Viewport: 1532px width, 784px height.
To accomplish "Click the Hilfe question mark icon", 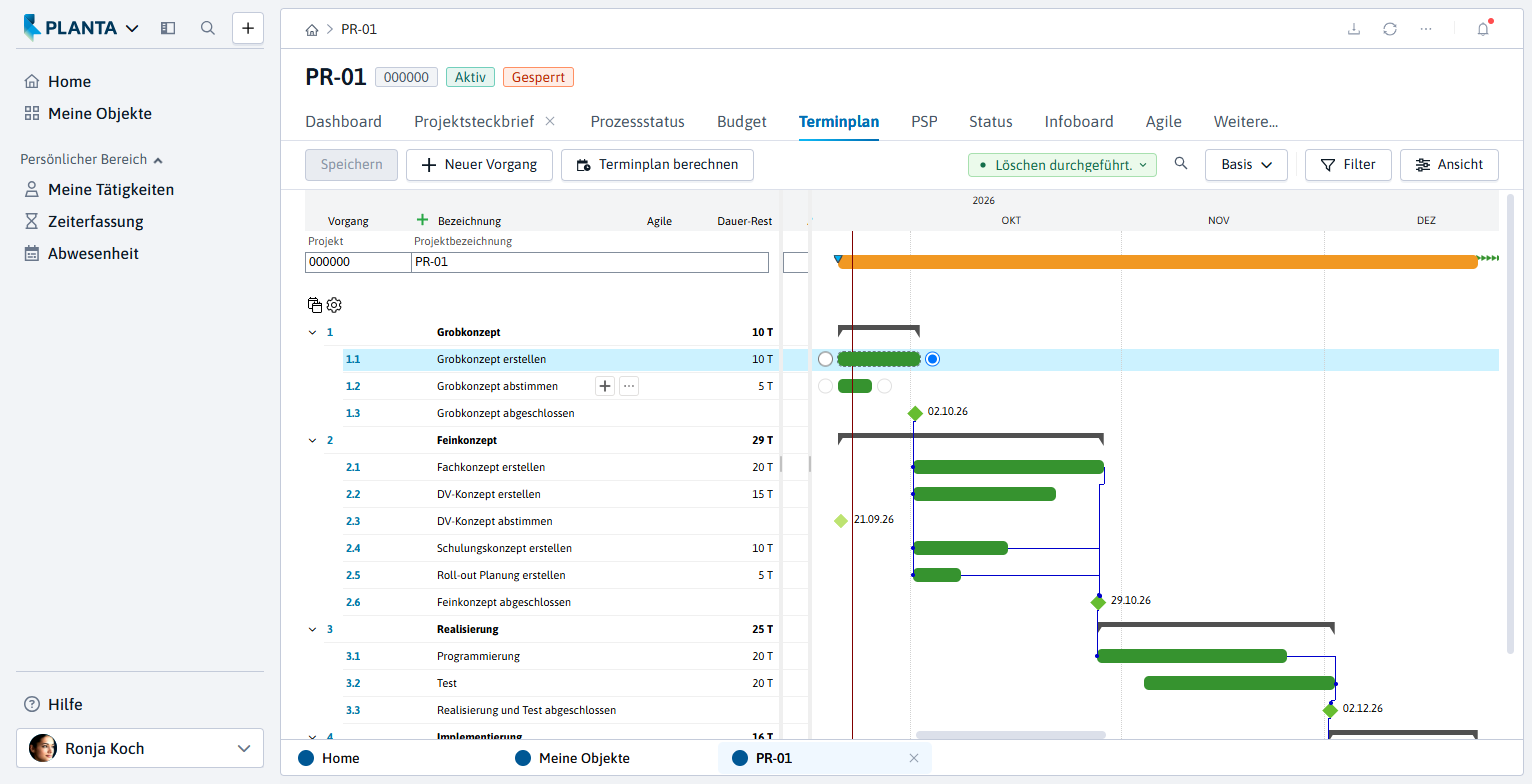I will (x=32, y=704).
